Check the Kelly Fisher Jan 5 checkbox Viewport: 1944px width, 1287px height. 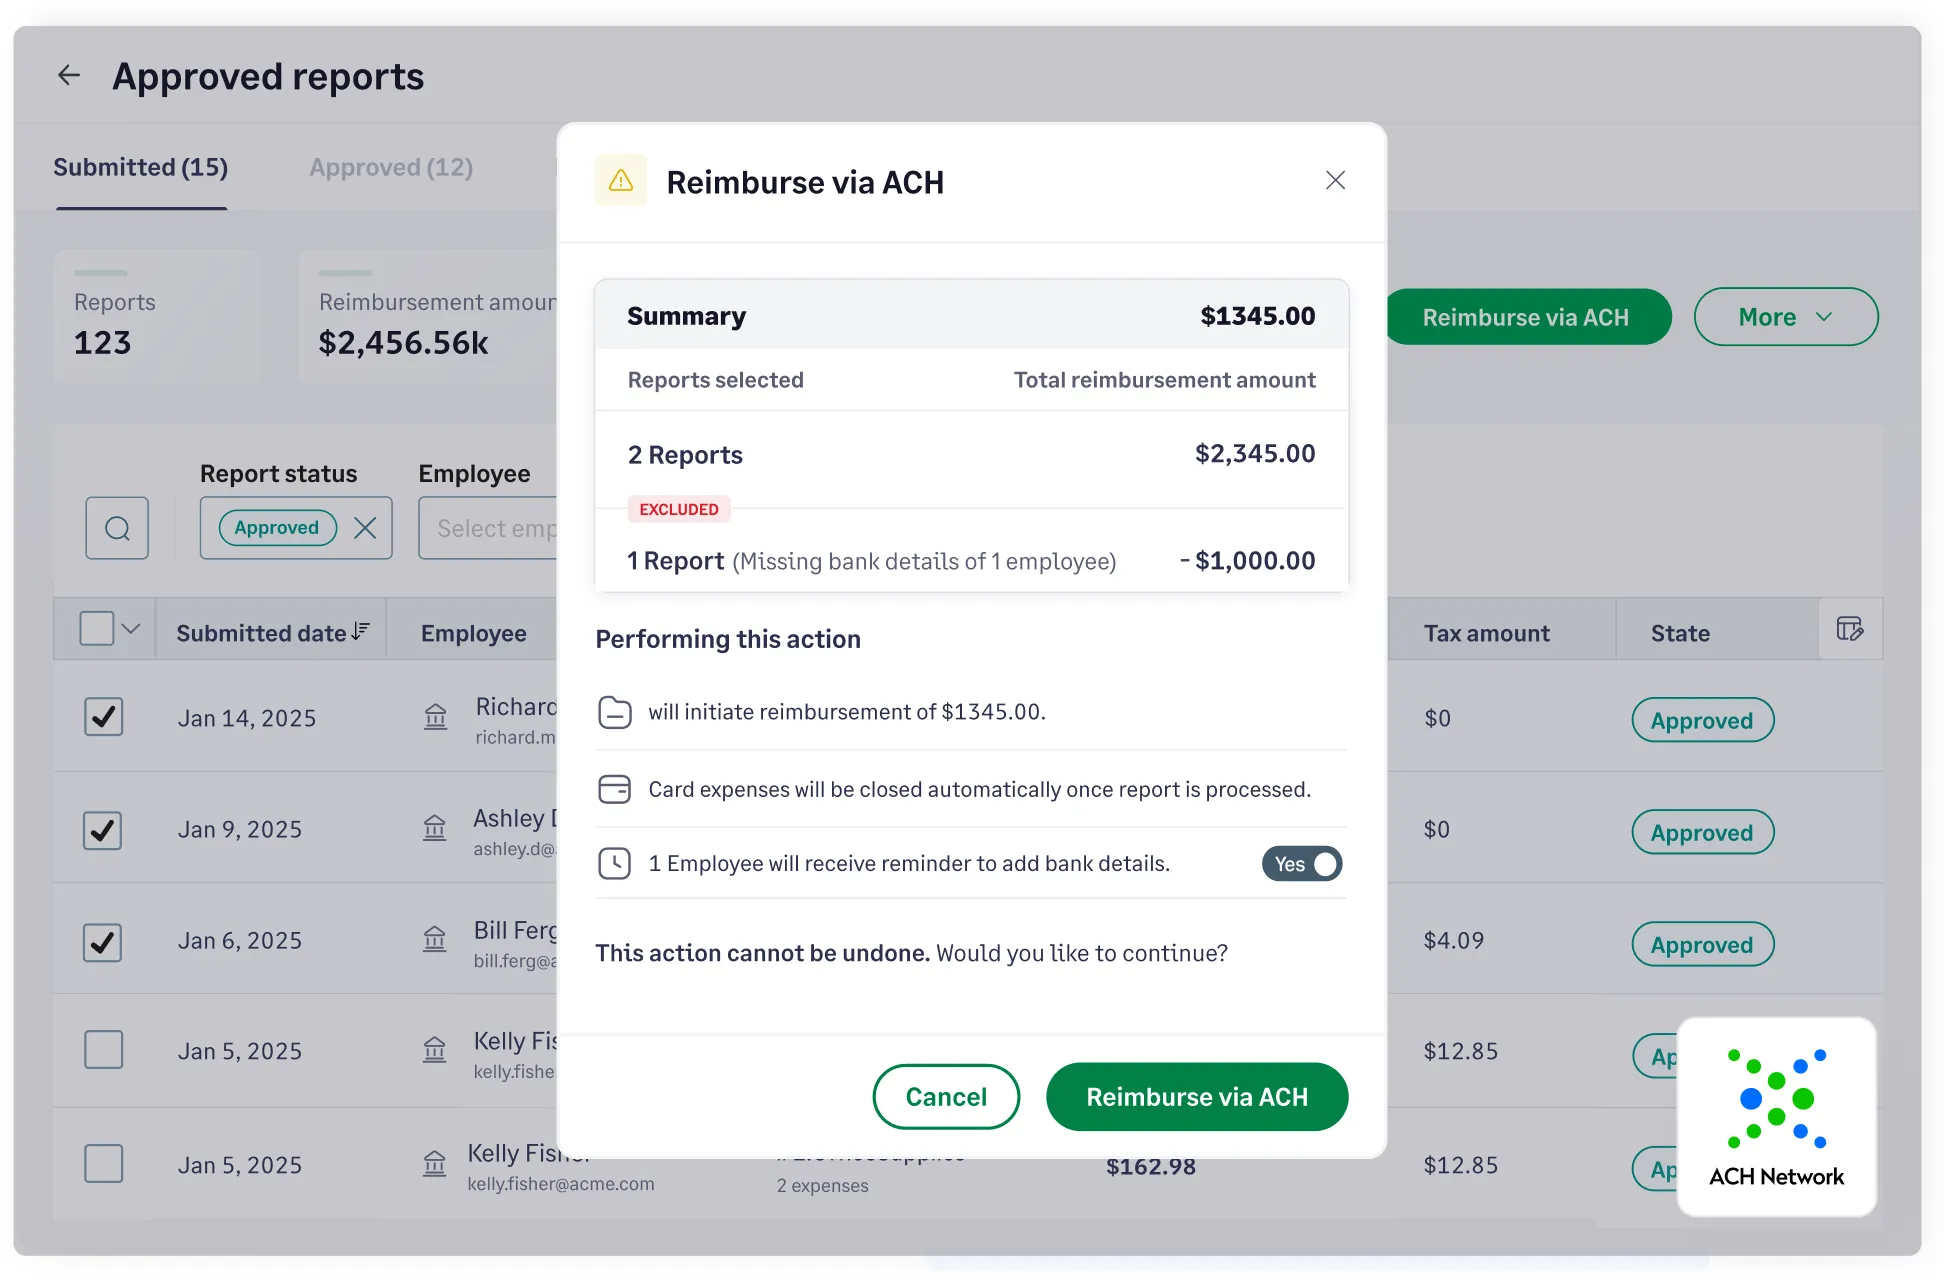(103, 1050)
